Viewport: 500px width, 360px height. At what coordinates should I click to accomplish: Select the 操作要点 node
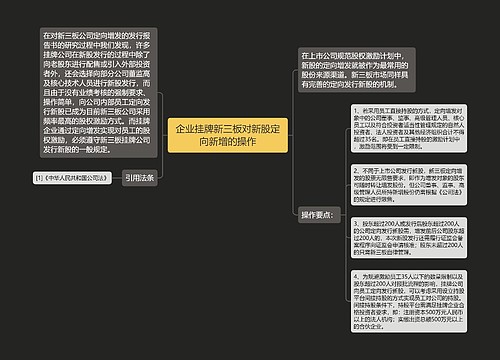(x=319, y=215)
